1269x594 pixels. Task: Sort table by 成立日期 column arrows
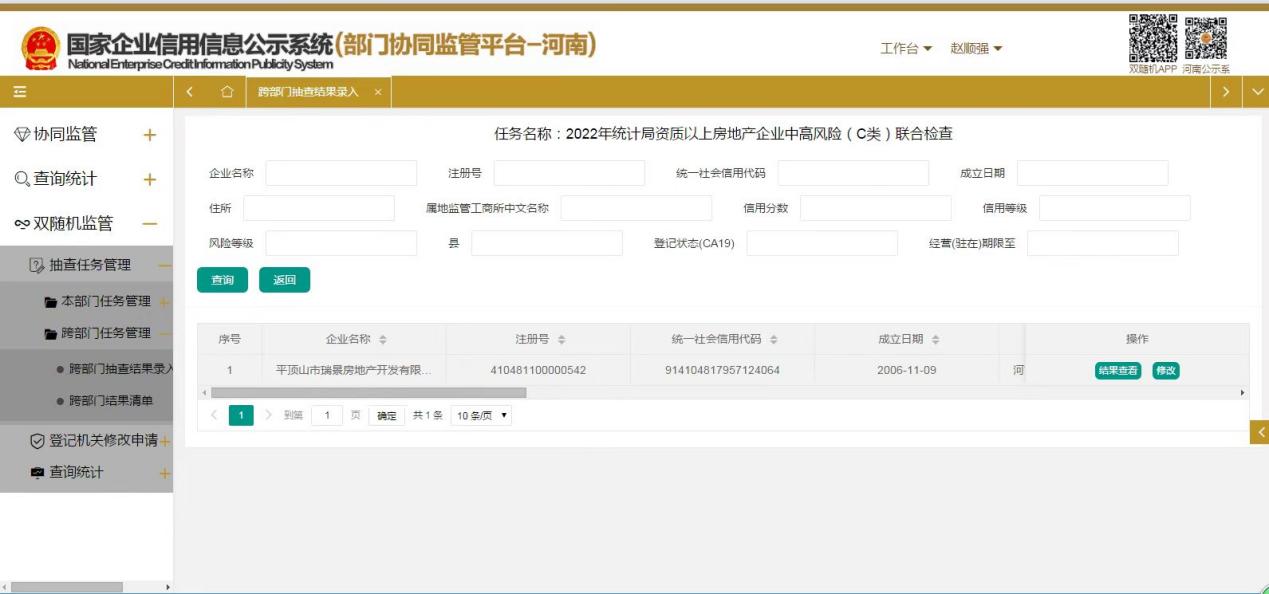934,340
